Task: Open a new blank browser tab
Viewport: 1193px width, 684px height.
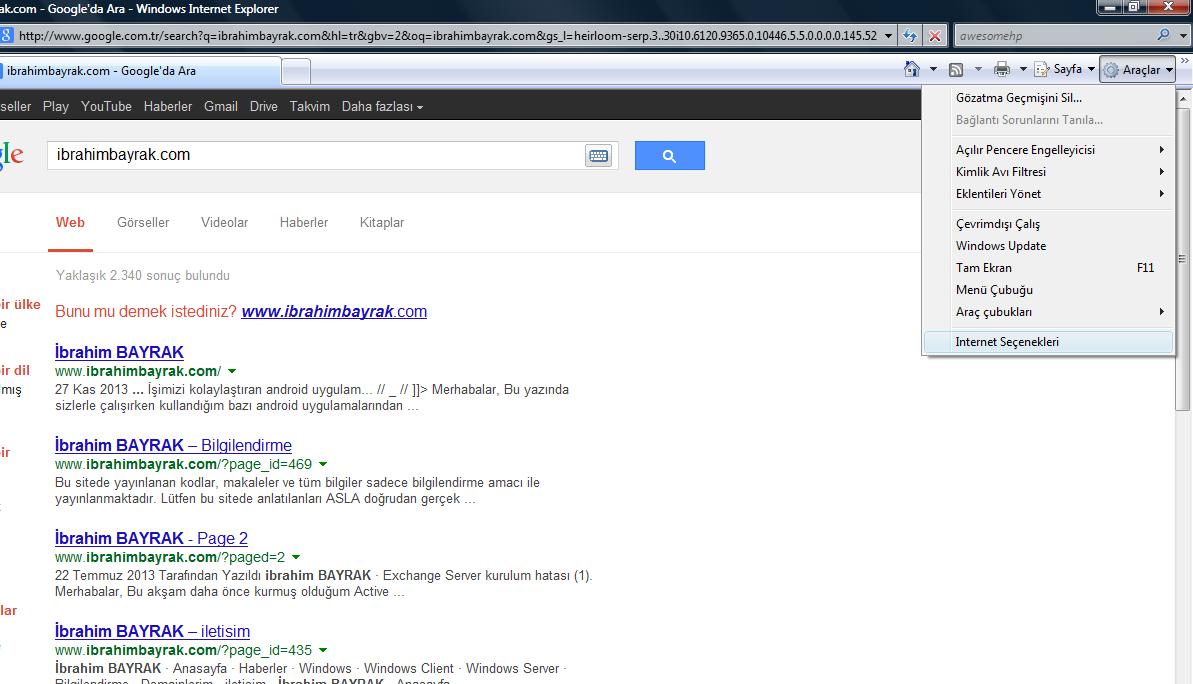Action: tap(296, 72)
